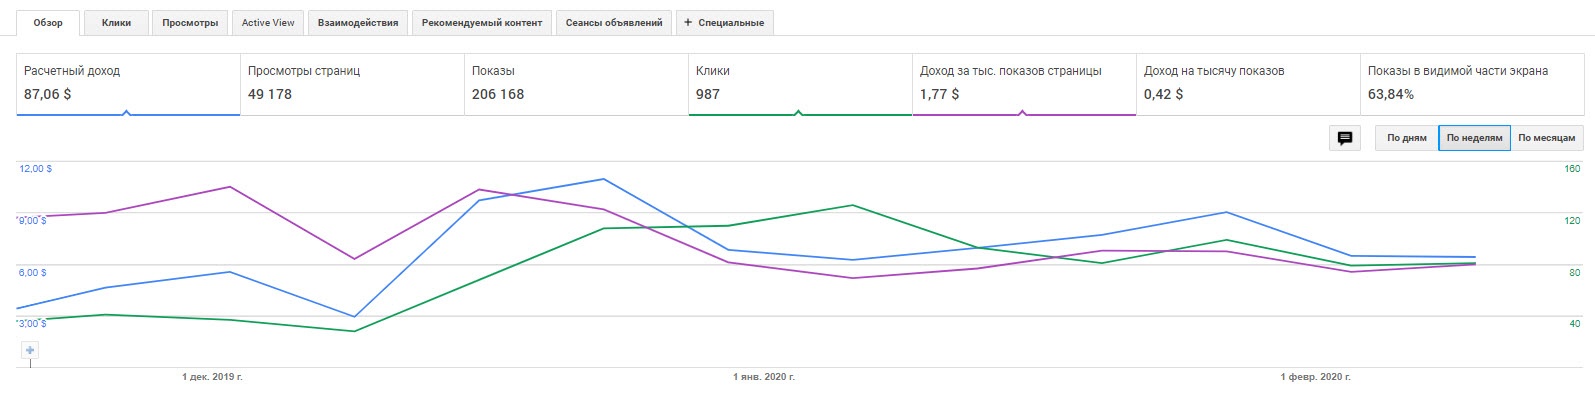Screen dimensions: 1595x395
Task: Enable Просмотры страниц metric card
Action: point(352,84)
